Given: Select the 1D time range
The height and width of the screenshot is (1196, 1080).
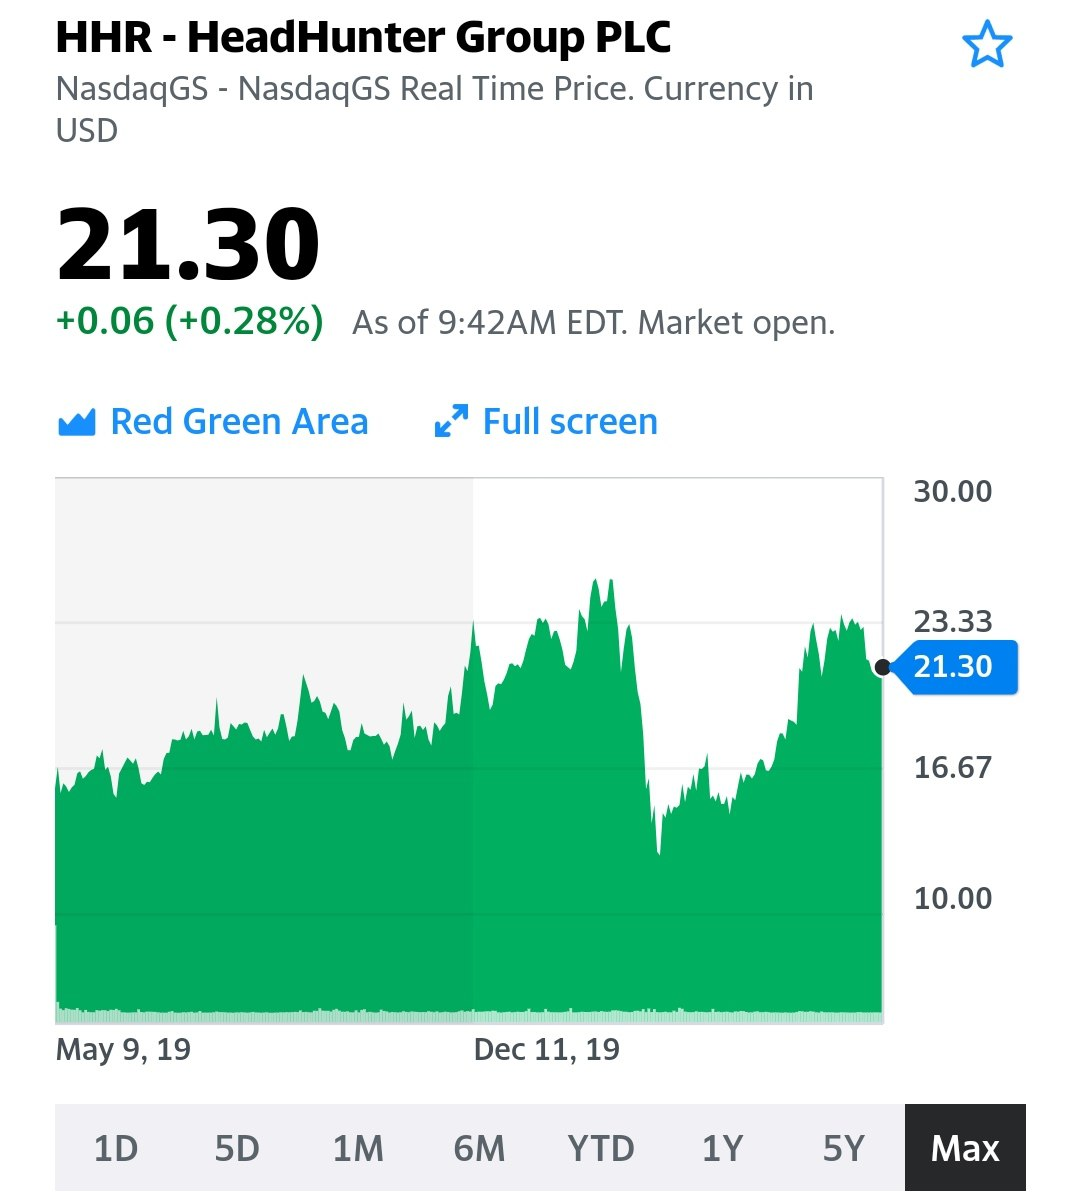Looking at the screenshot, I should coord(115,1148).
